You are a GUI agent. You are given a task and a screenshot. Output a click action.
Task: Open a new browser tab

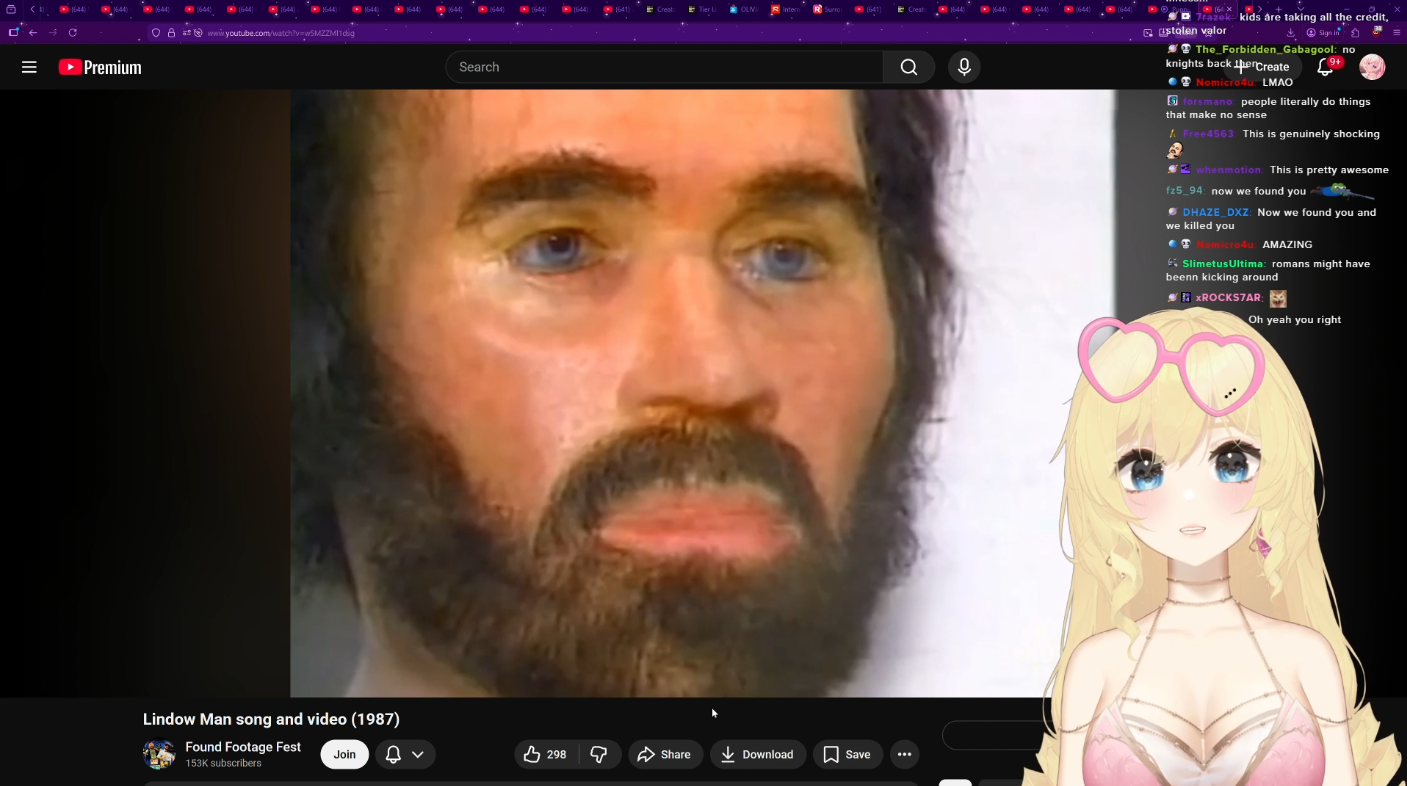click(1278, 9)
